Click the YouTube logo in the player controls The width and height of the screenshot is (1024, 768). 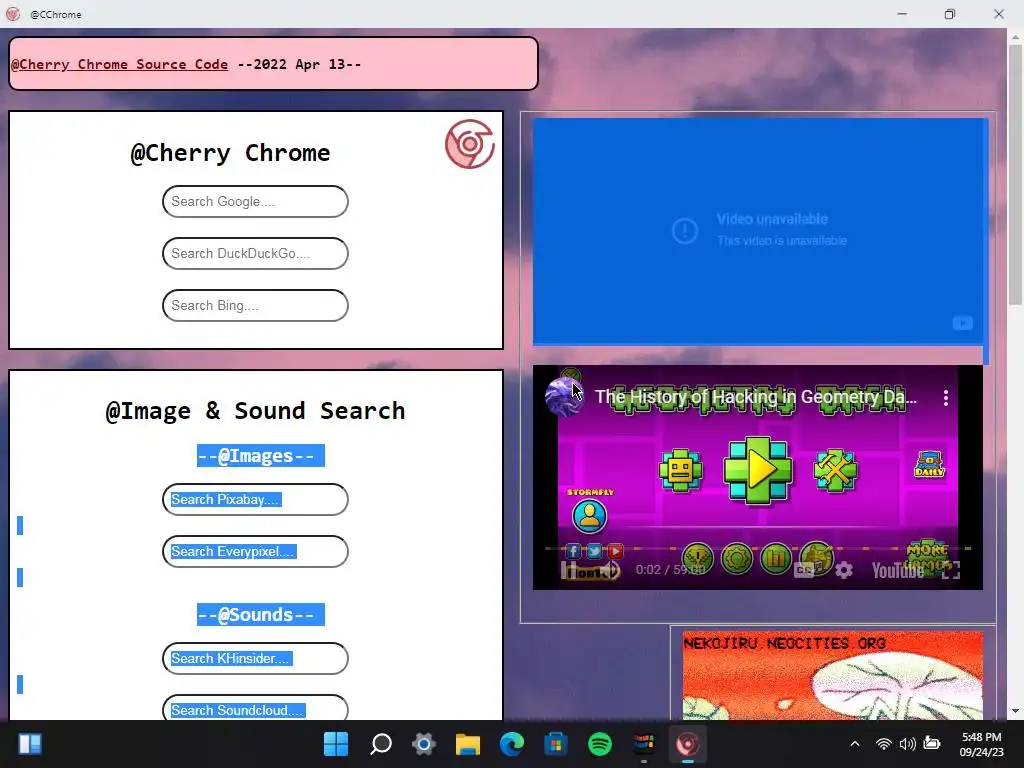coord(897,571)
